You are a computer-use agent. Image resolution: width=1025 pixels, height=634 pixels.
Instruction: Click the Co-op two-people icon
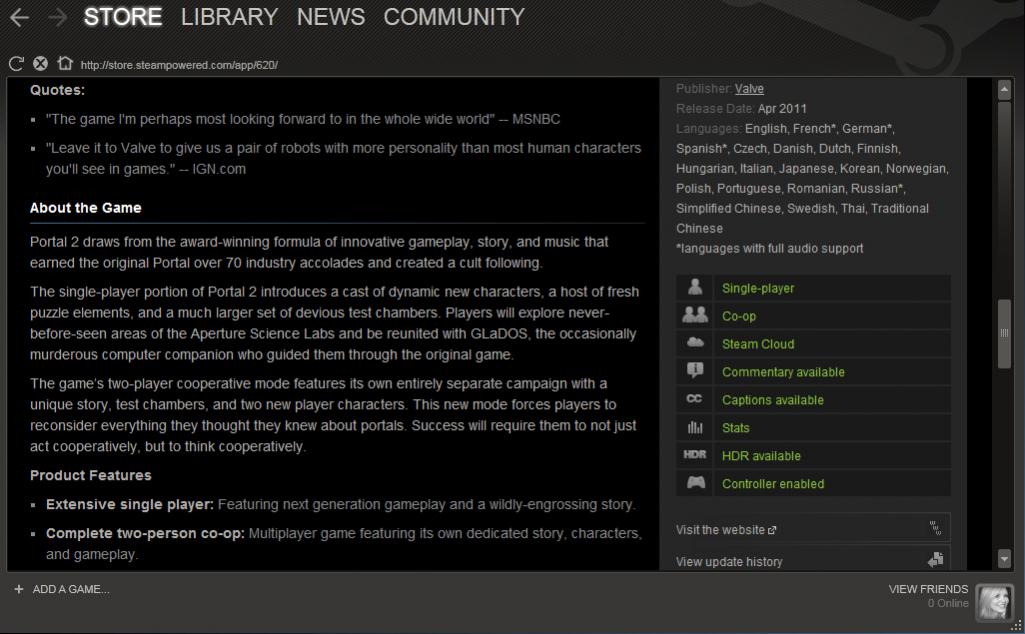(x=695, y=316)
